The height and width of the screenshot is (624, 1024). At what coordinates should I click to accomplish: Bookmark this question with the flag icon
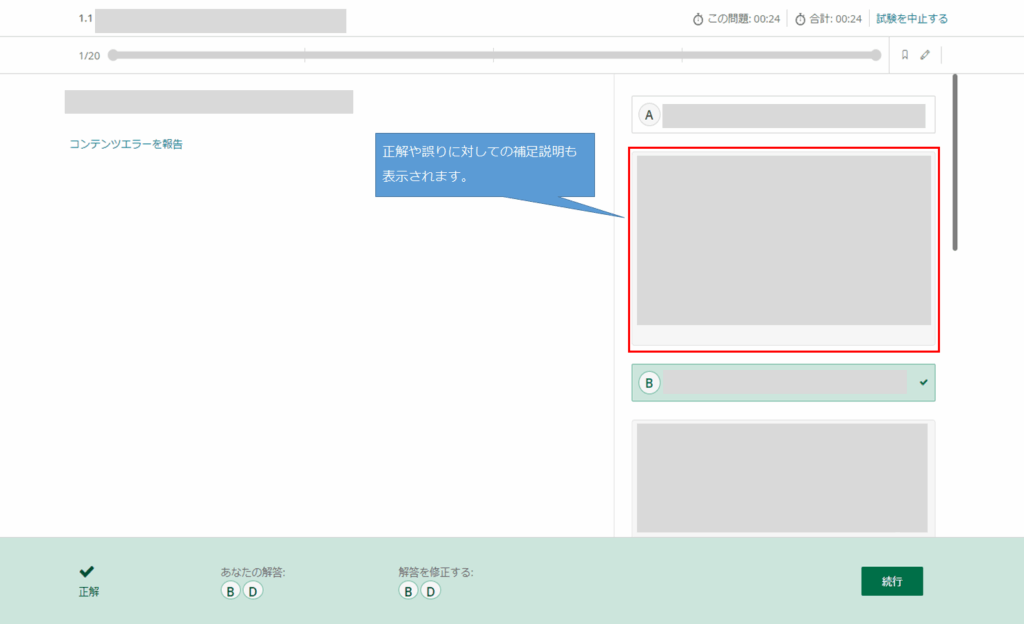click(904, 55)
